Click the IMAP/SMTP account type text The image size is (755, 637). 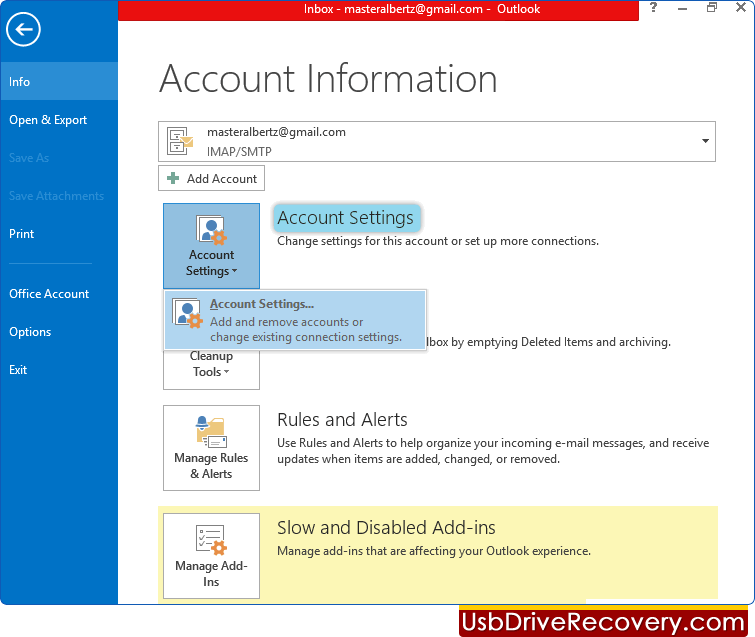pyautogui.click(x=239, y=152)
